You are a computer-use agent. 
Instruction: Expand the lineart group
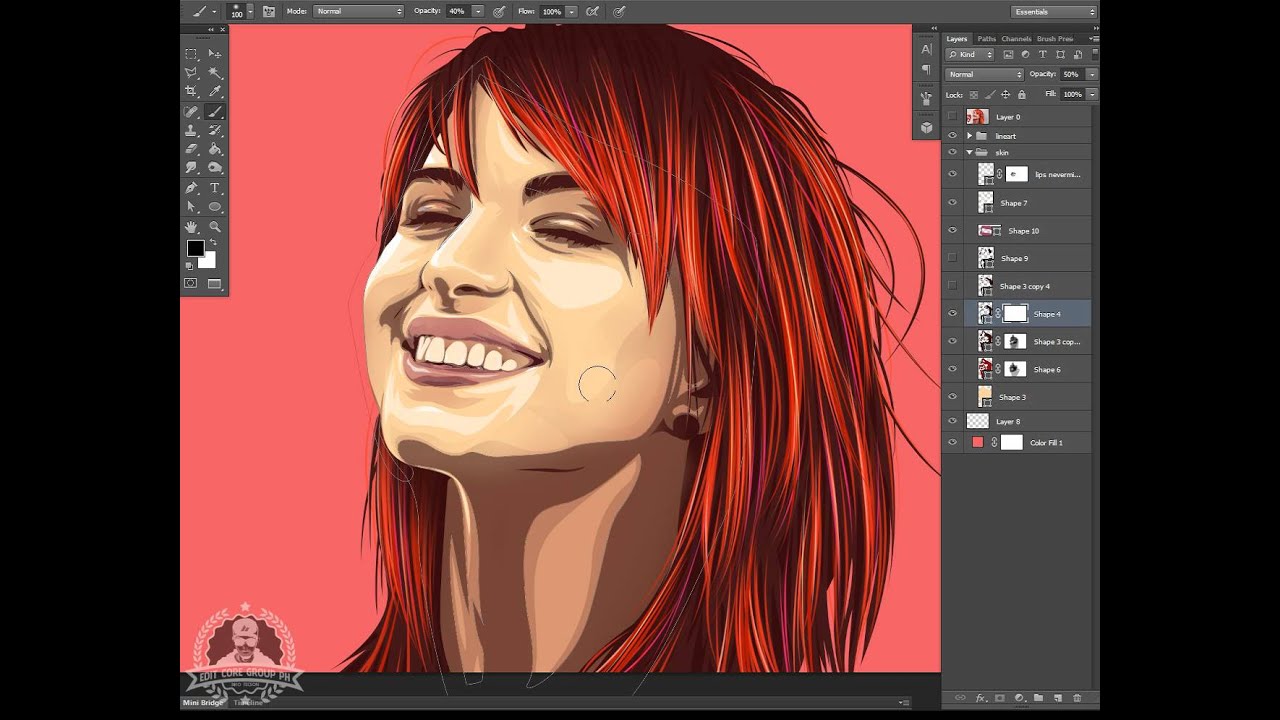point(969,135)
